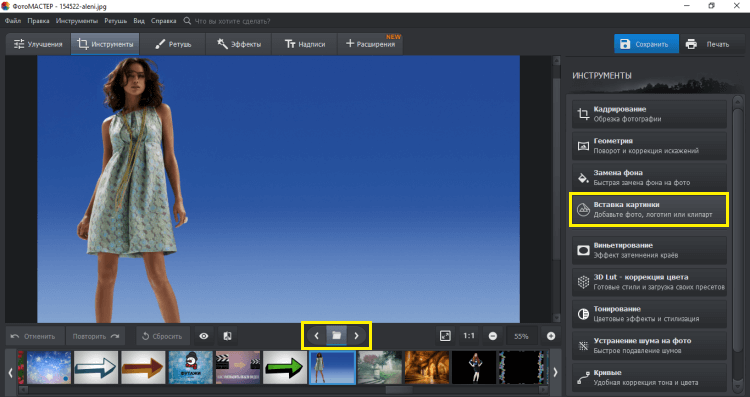This screenshot has width=750, height=397.
Task: Toggle the before/after comparison view
Action: click(227, 336)
